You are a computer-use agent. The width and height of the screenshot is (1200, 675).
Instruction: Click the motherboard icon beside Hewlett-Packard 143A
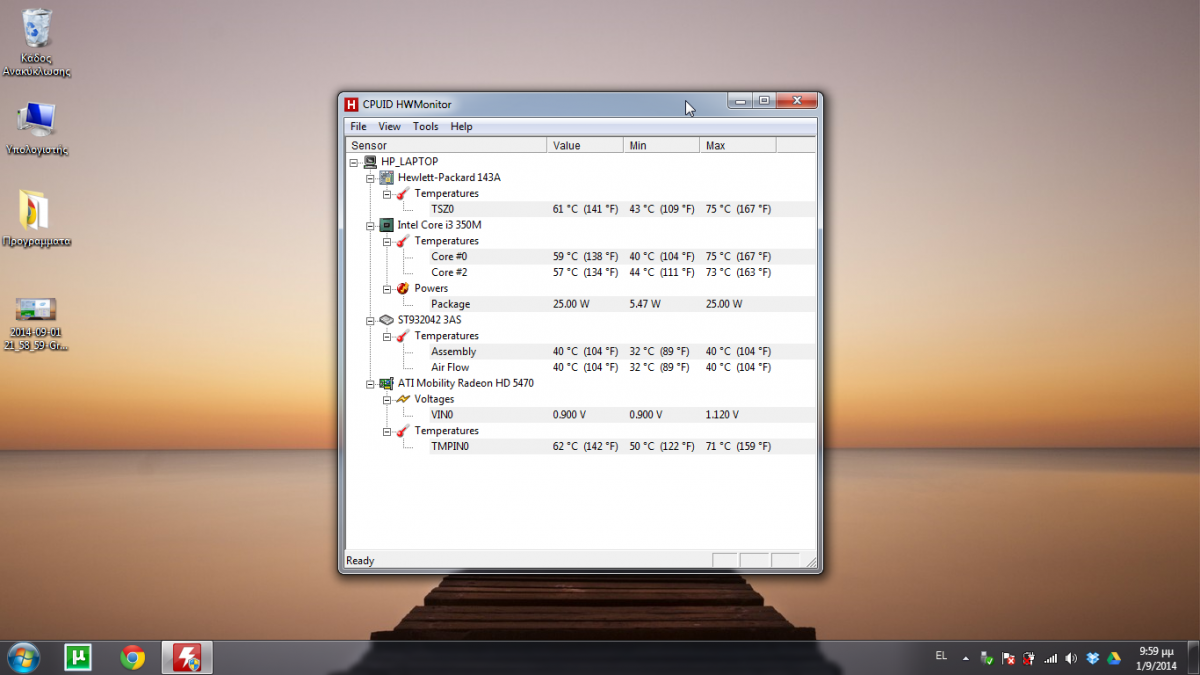(x=386, y=177)
